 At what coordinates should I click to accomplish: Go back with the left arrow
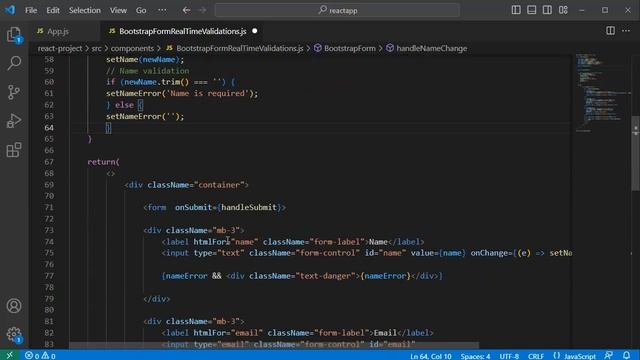[x=186, y=10]
